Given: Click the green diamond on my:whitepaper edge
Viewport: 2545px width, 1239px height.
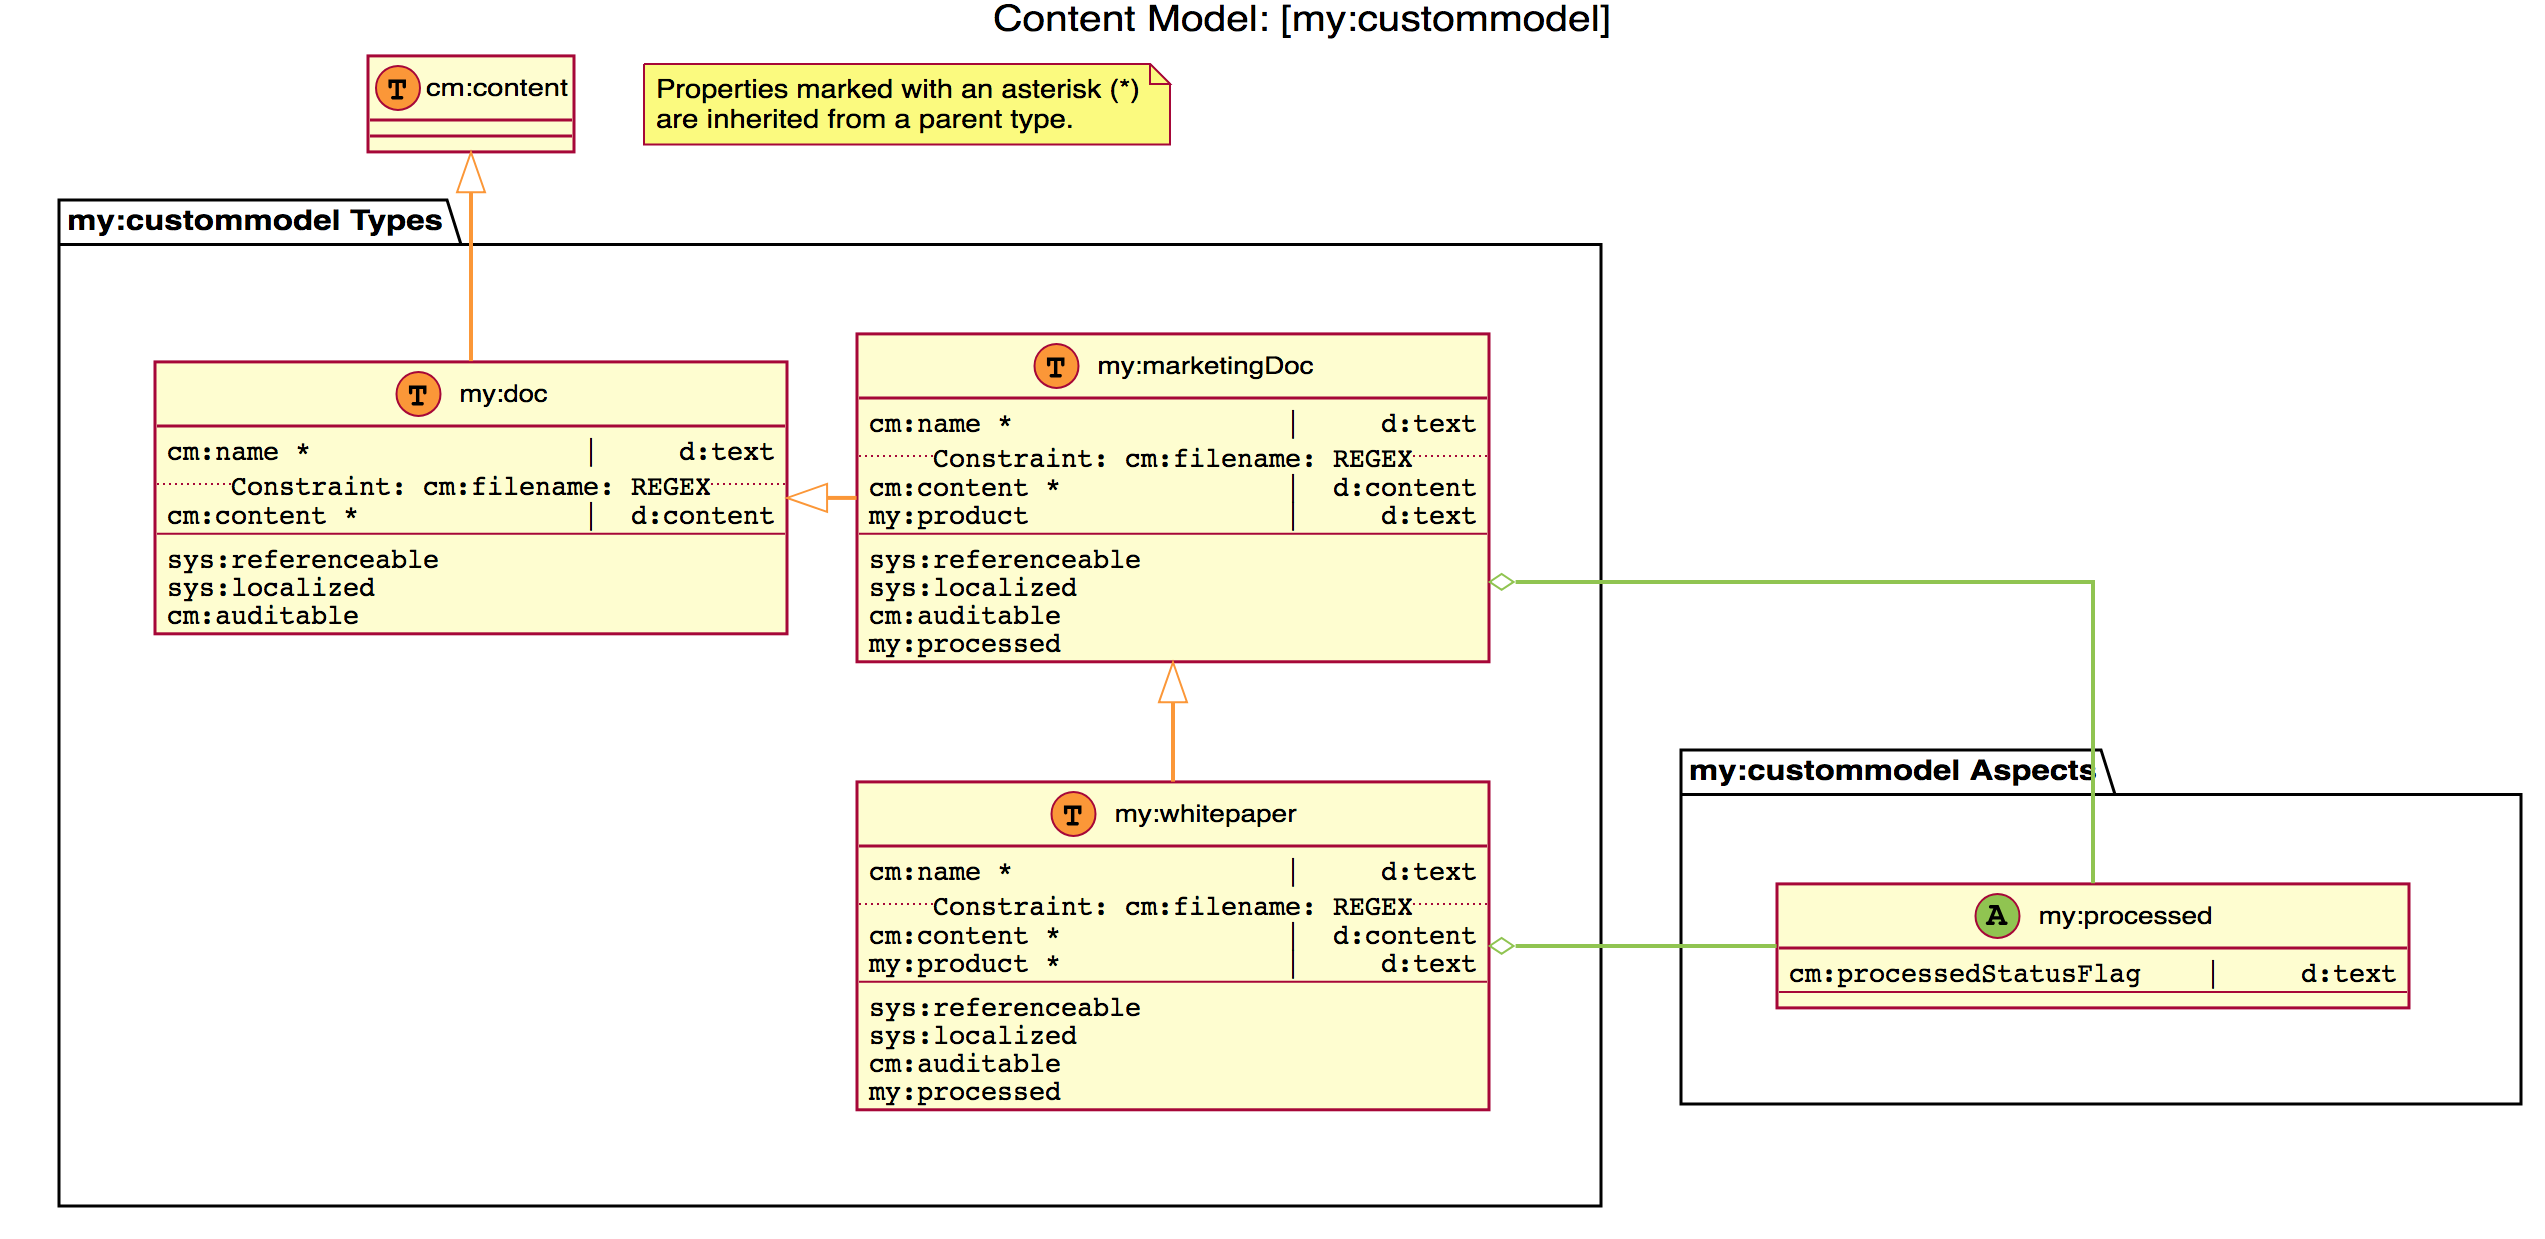Looking at the screenshot, I should click(1502, 946).
